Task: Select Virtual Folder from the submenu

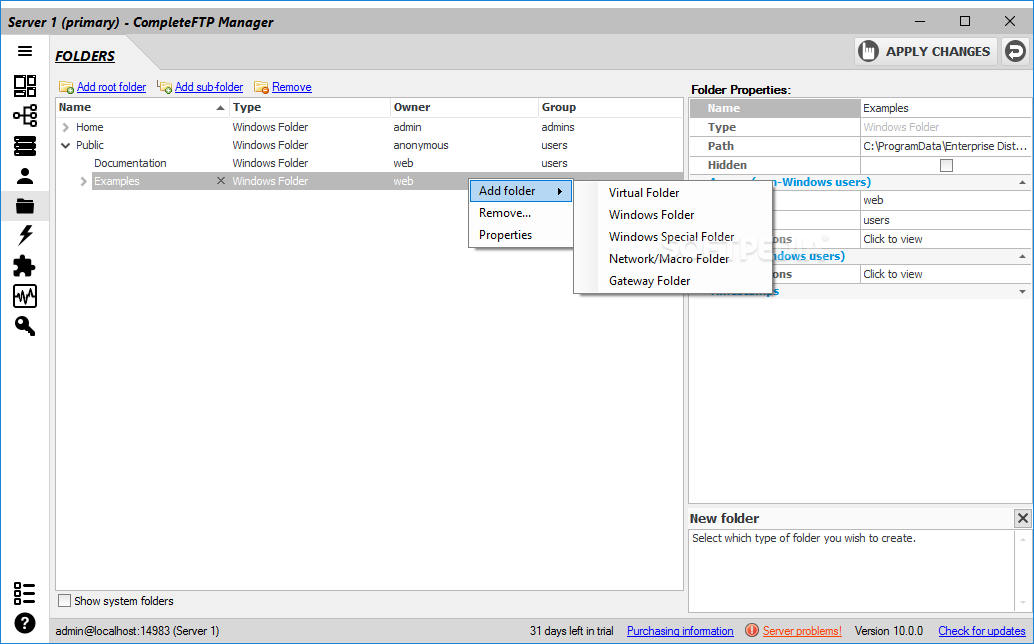Action: click(673, 193)
